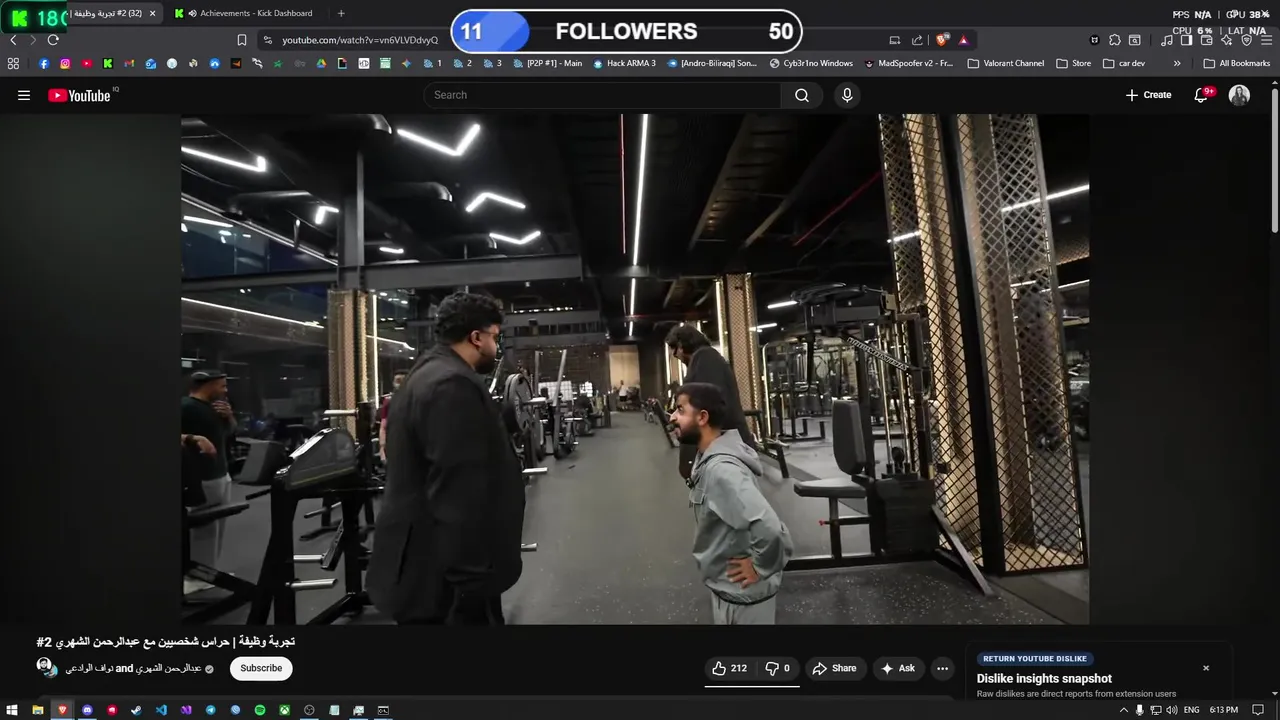
Task: Open the Kick bookmark icon
Action: click(x=108, y=63)
